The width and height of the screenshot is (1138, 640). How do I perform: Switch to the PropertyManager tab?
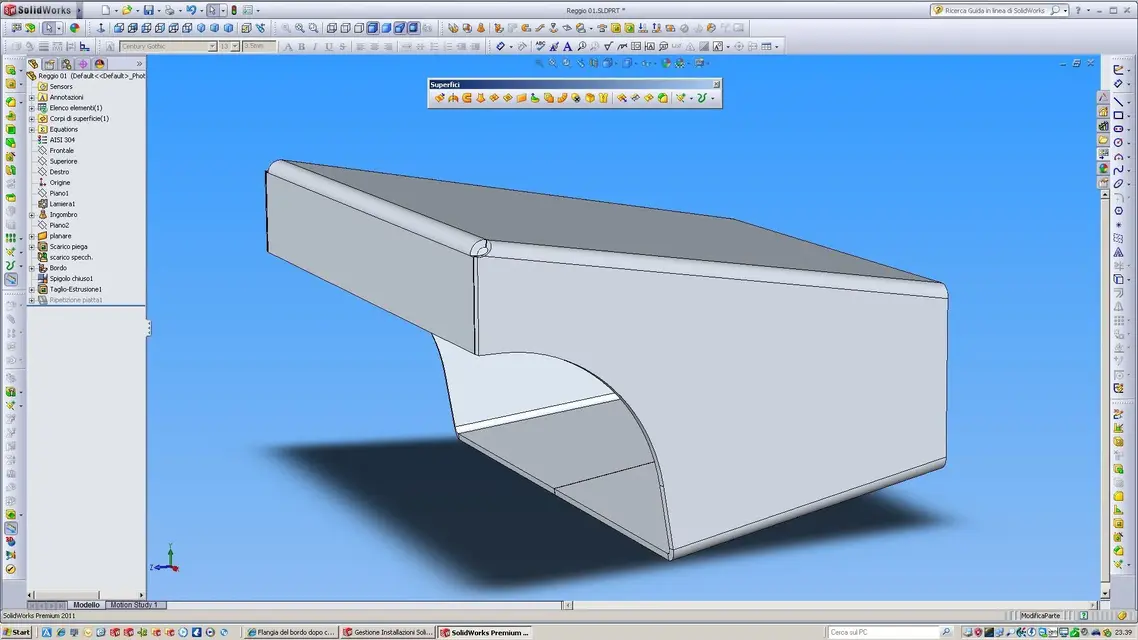coord(50,64)
